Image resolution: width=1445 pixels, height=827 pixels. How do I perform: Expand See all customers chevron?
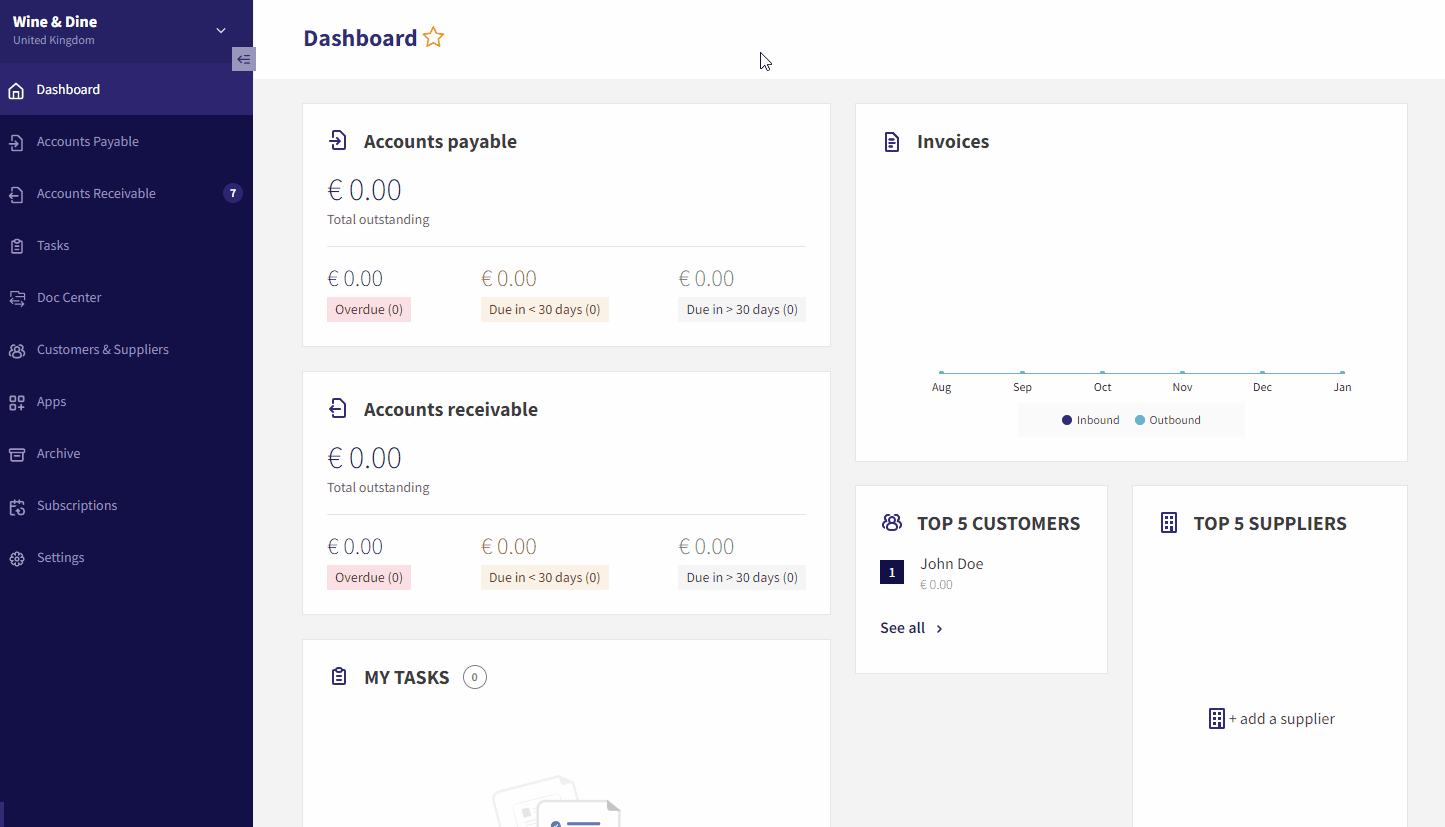click(939, 629)
